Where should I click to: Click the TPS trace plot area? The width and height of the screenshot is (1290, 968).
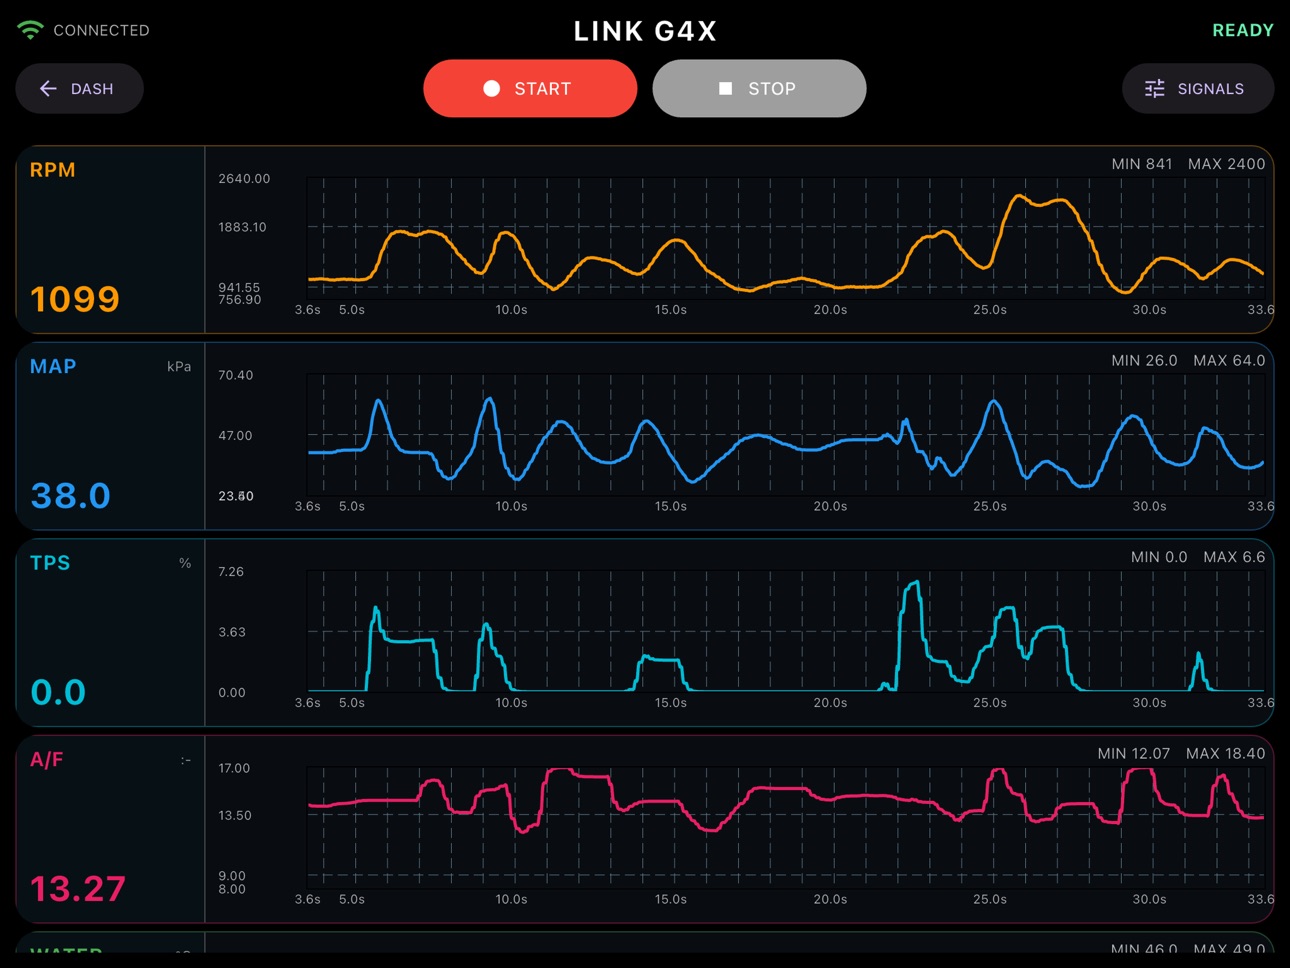pos(785,632)
